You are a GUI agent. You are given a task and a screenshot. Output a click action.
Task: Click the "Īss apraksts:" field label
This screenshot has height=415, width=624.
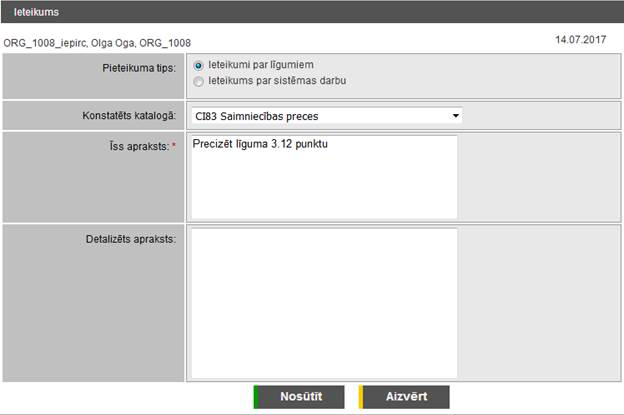pos(139,146)
